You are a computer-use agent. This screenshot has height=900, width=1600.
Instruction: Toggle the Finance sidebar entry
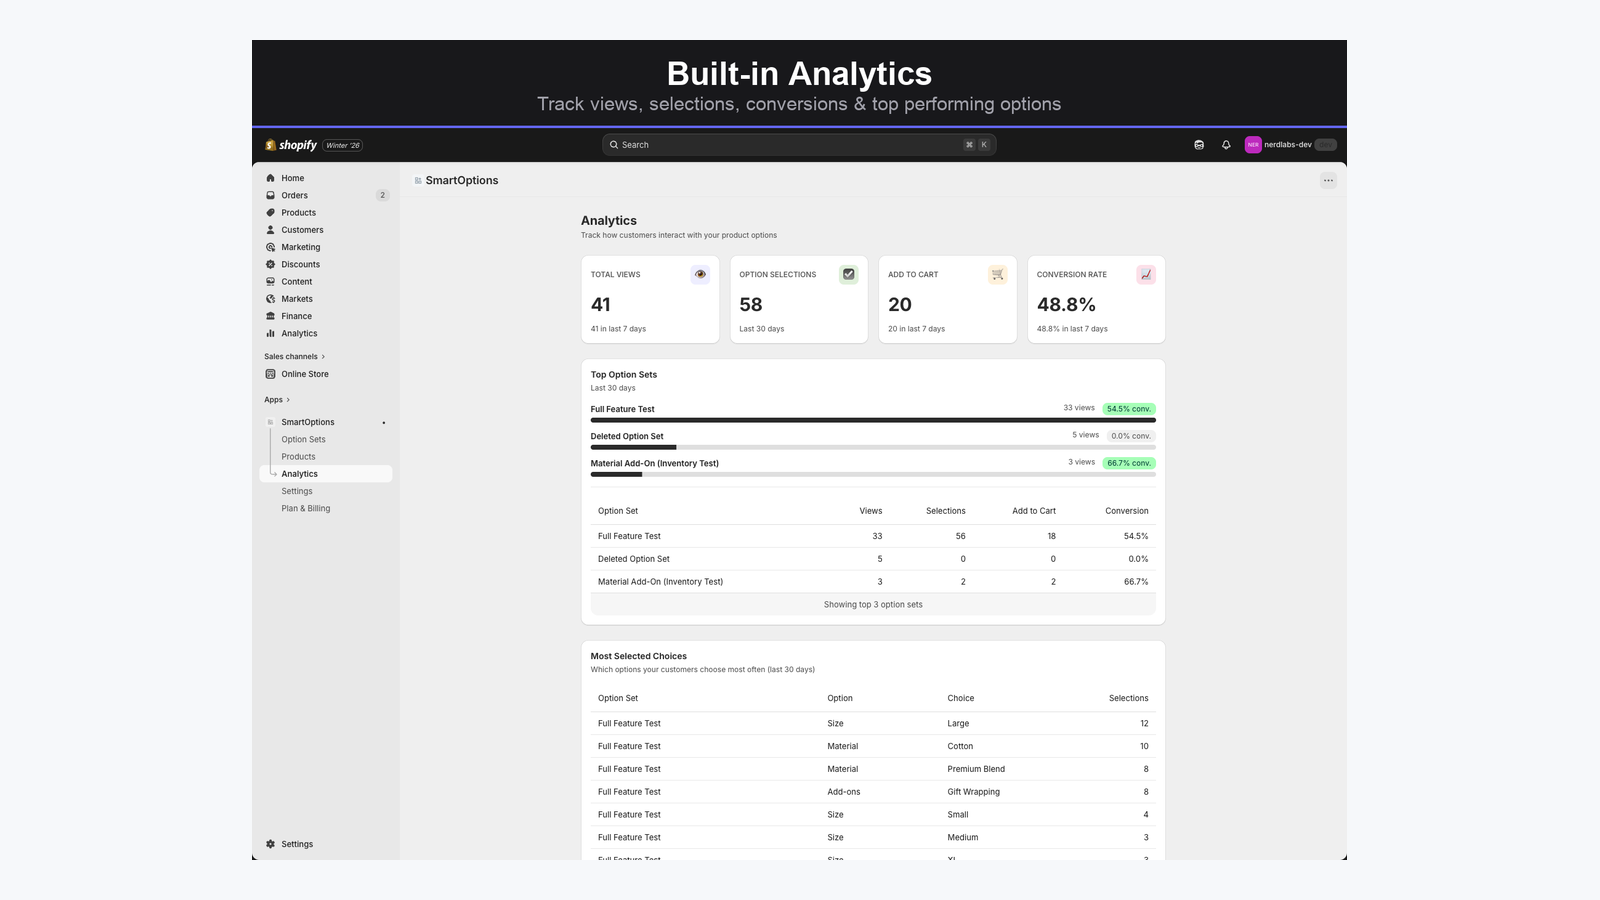295,316
